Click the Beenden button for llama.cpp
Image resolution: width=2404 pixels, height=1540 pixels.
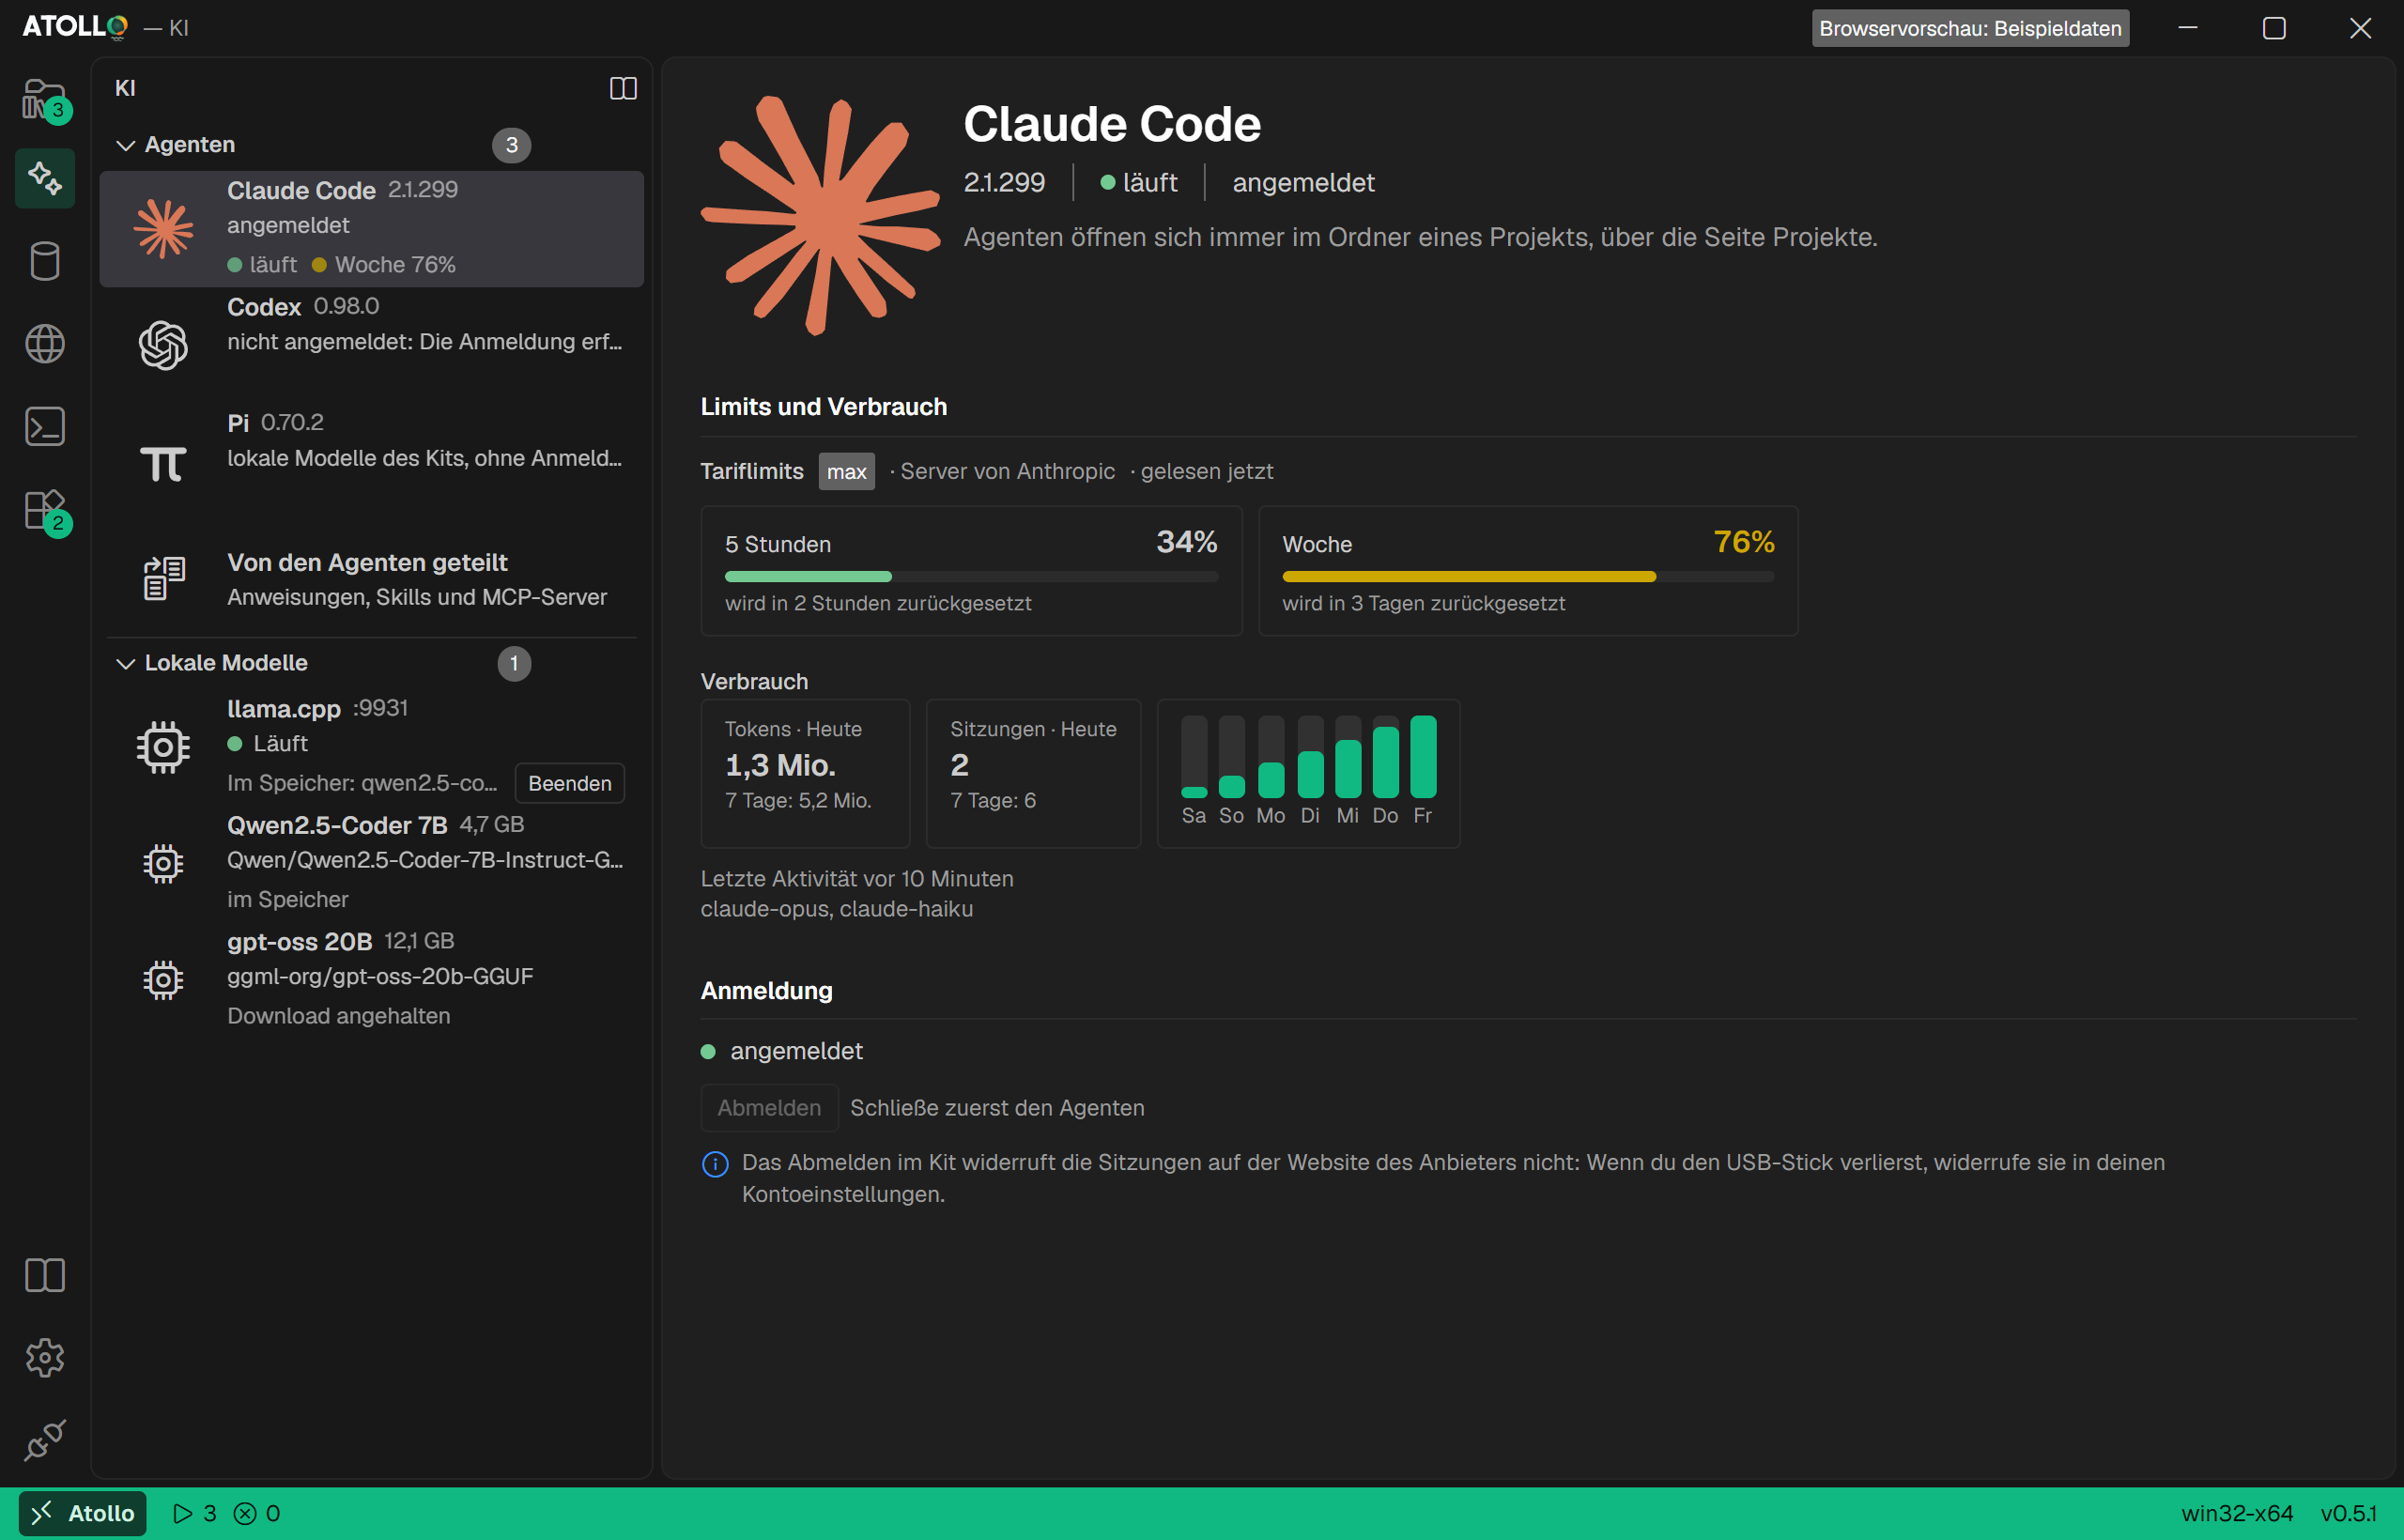click(x=570, y=783)
